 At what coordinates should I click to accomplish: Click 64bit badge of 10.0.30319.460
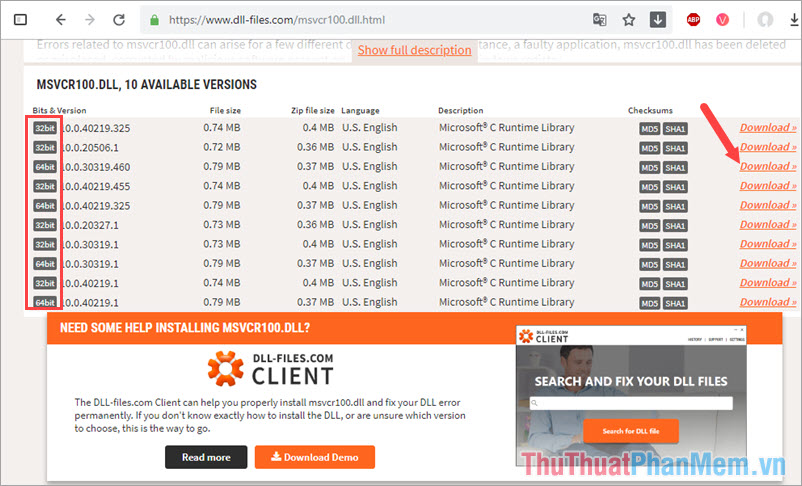(x=45, y=167)
